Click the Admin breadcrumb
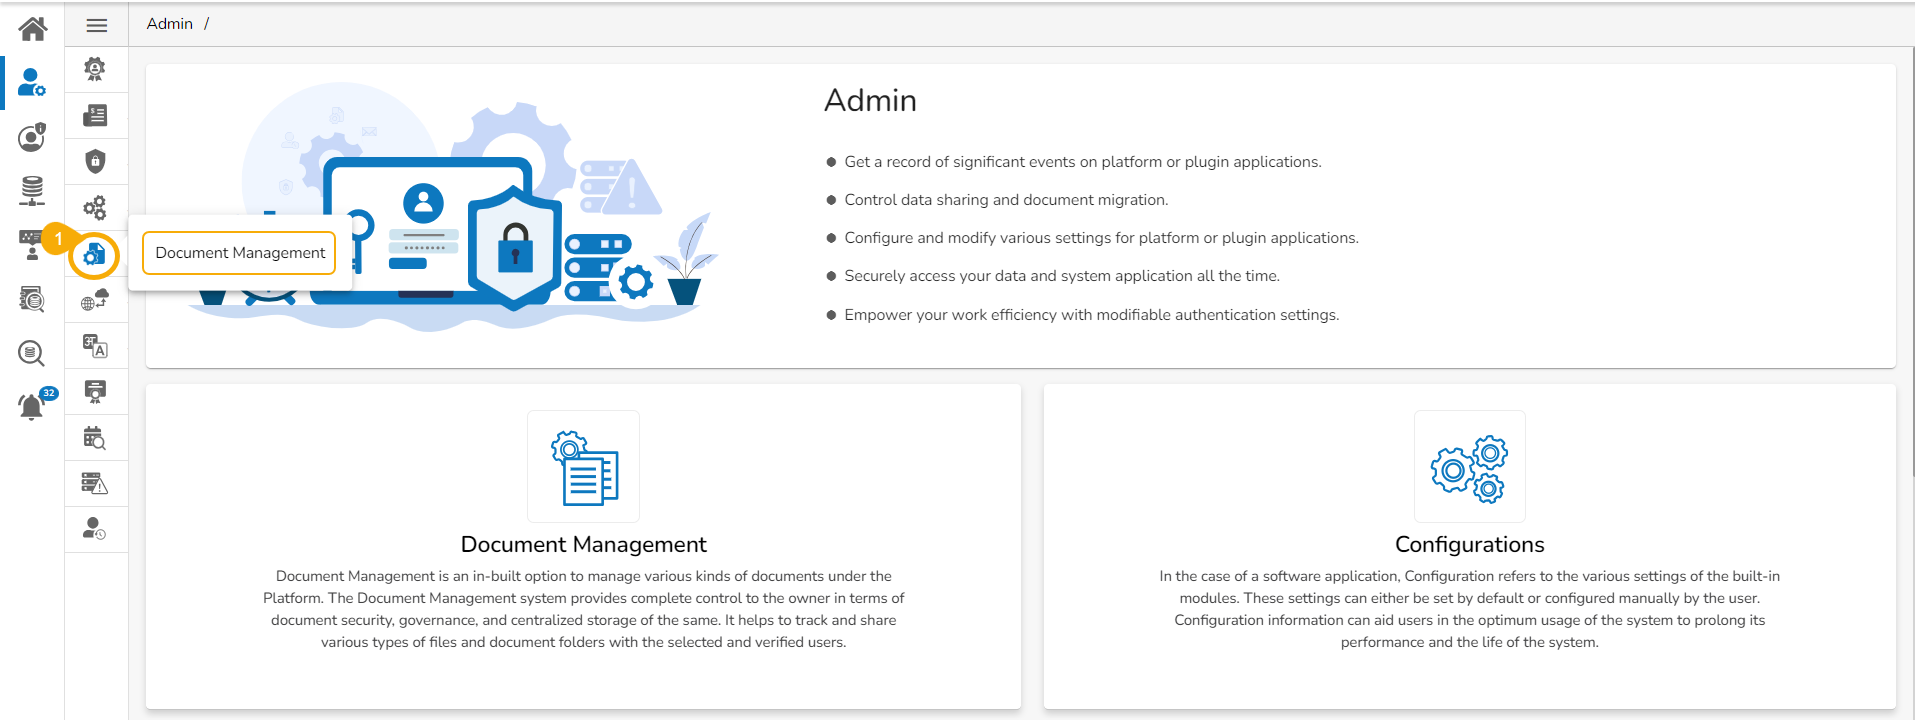Viewport: 1915px width, 720px height. coord(169,24)
